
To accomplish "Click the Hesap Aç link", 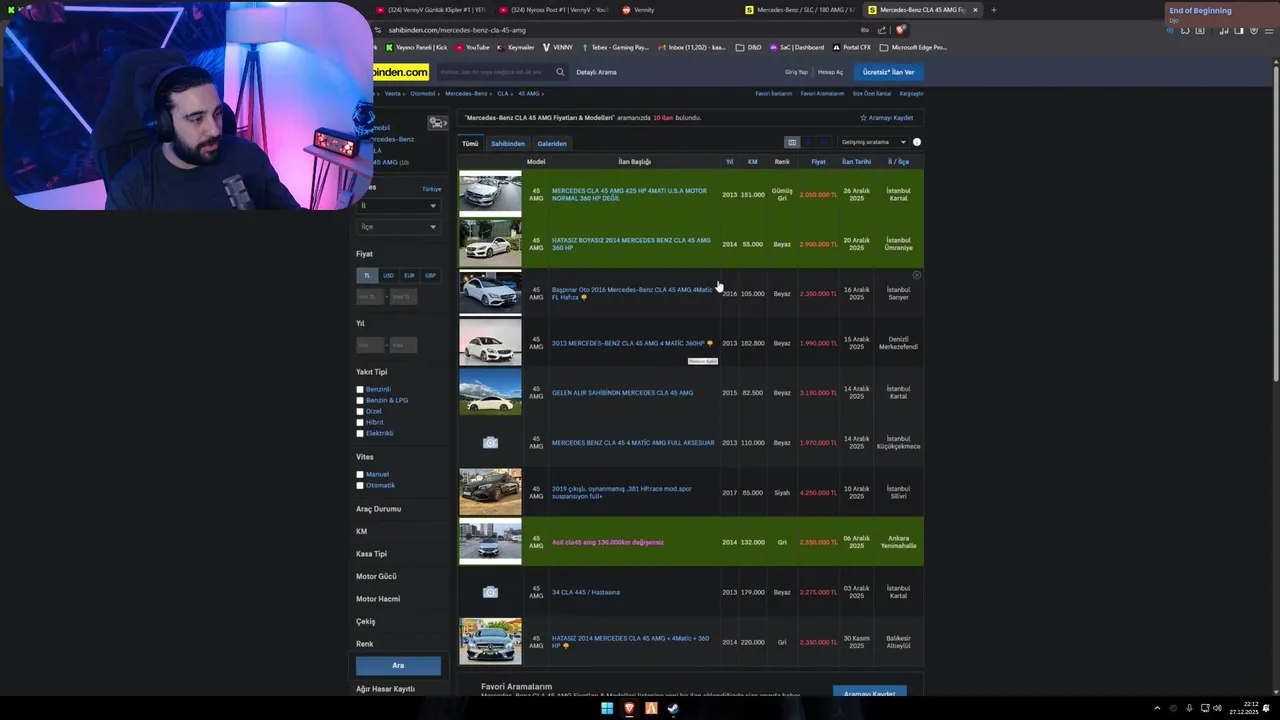I will pos(830,72).
